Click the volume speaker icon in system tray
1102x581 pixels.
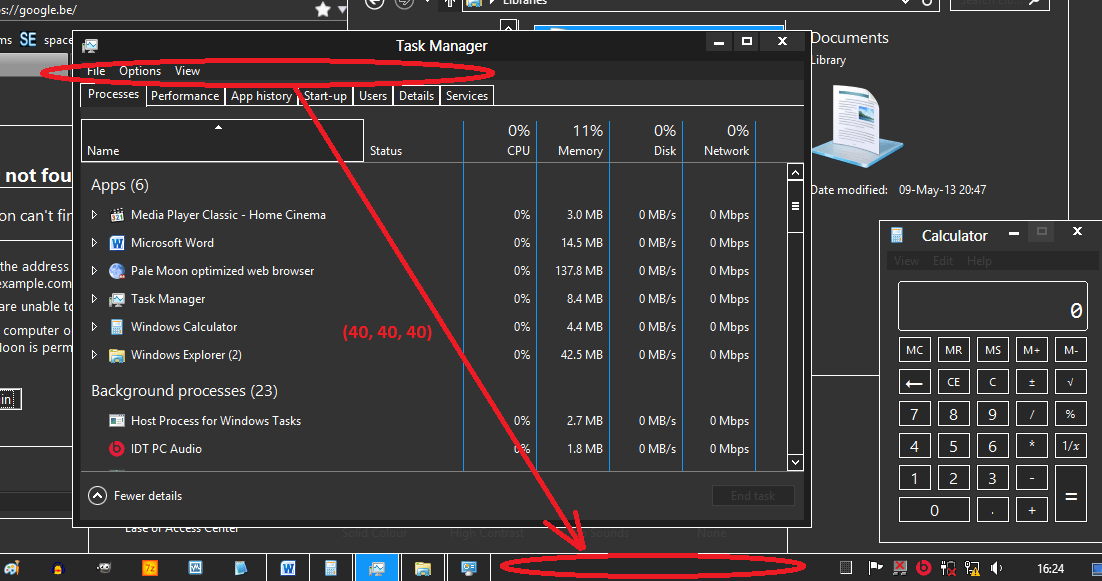pos(997,568)
